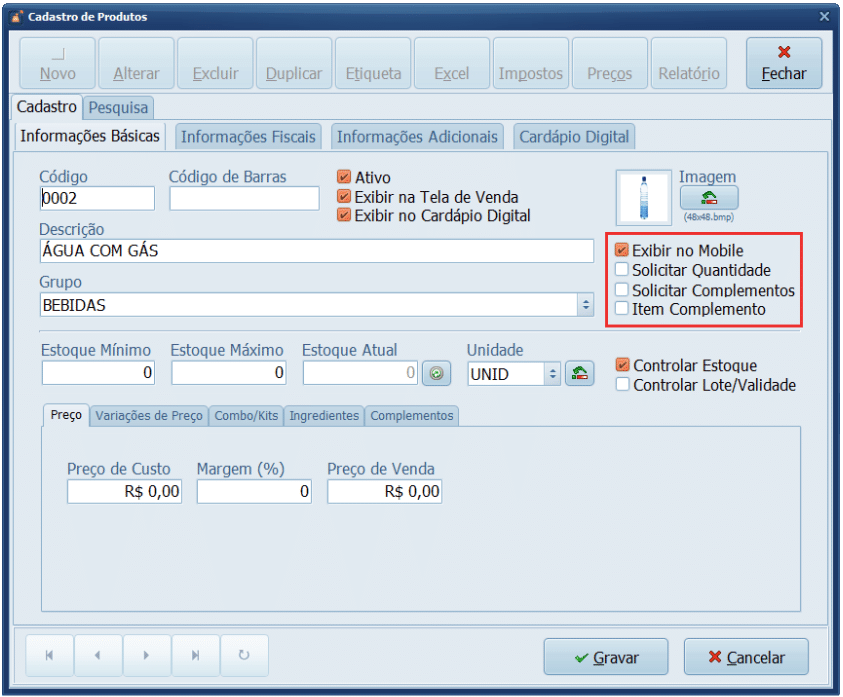Click the unit edit icon next to Unidade
The width and height of the screenshot is (843, 697).
click(x=580, y=374)
